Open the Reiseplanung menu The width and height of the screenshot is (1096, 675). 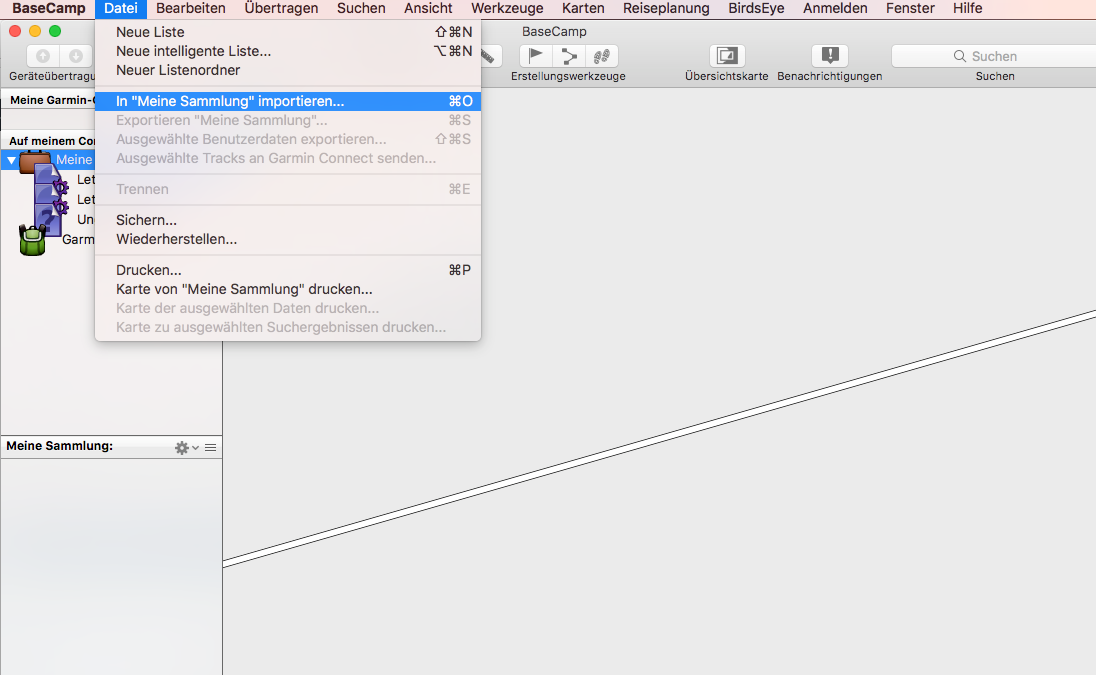pyautogui.click(x=665, y=8)
